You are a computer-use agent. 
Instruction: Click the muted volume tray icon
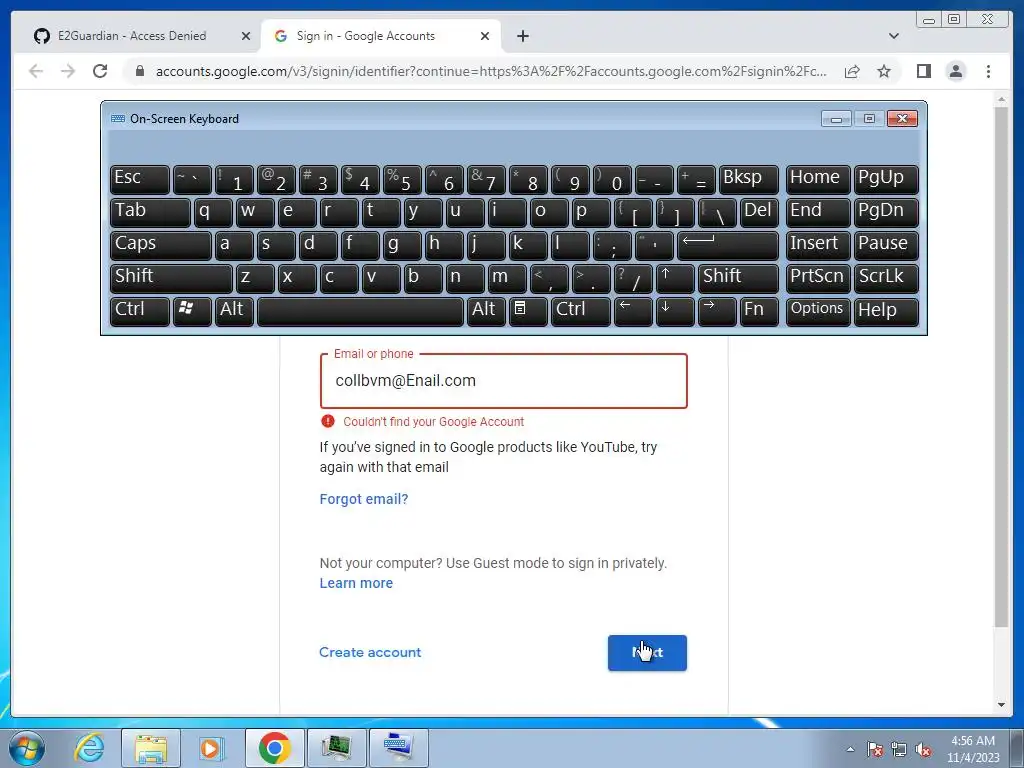[x=923, y=750]
